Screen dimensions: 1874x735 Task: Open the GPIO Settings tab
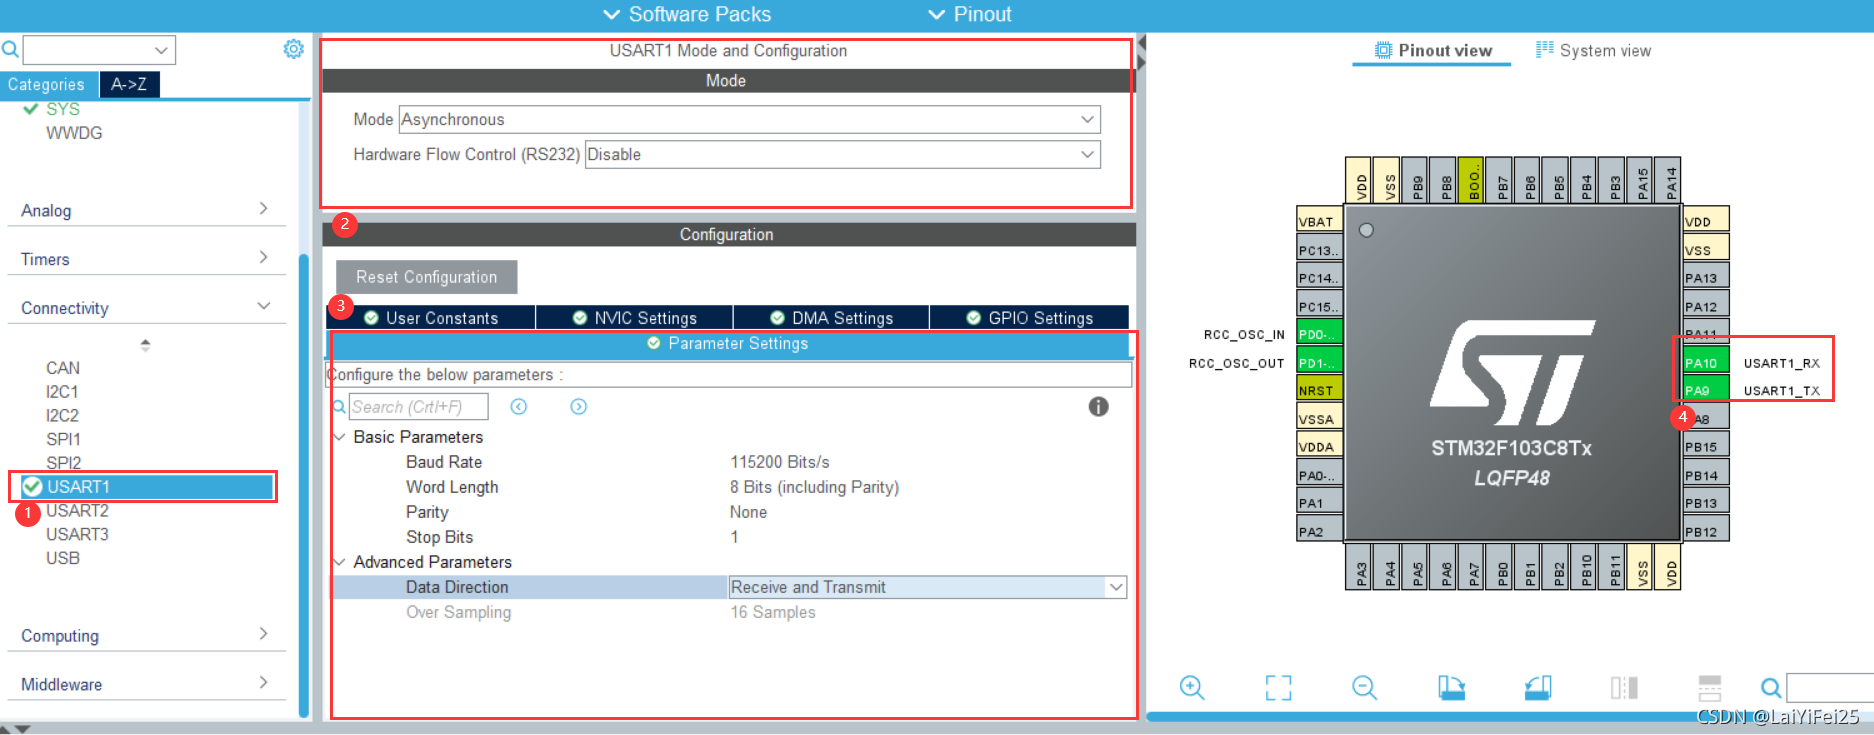(x=1029, y=317)
